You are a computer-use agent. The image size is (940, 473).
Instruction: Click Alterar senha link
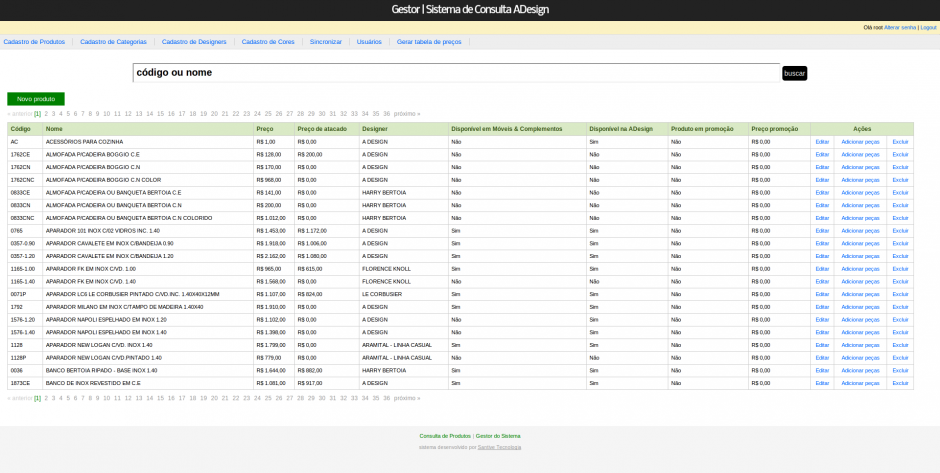[x=900, y=27]
